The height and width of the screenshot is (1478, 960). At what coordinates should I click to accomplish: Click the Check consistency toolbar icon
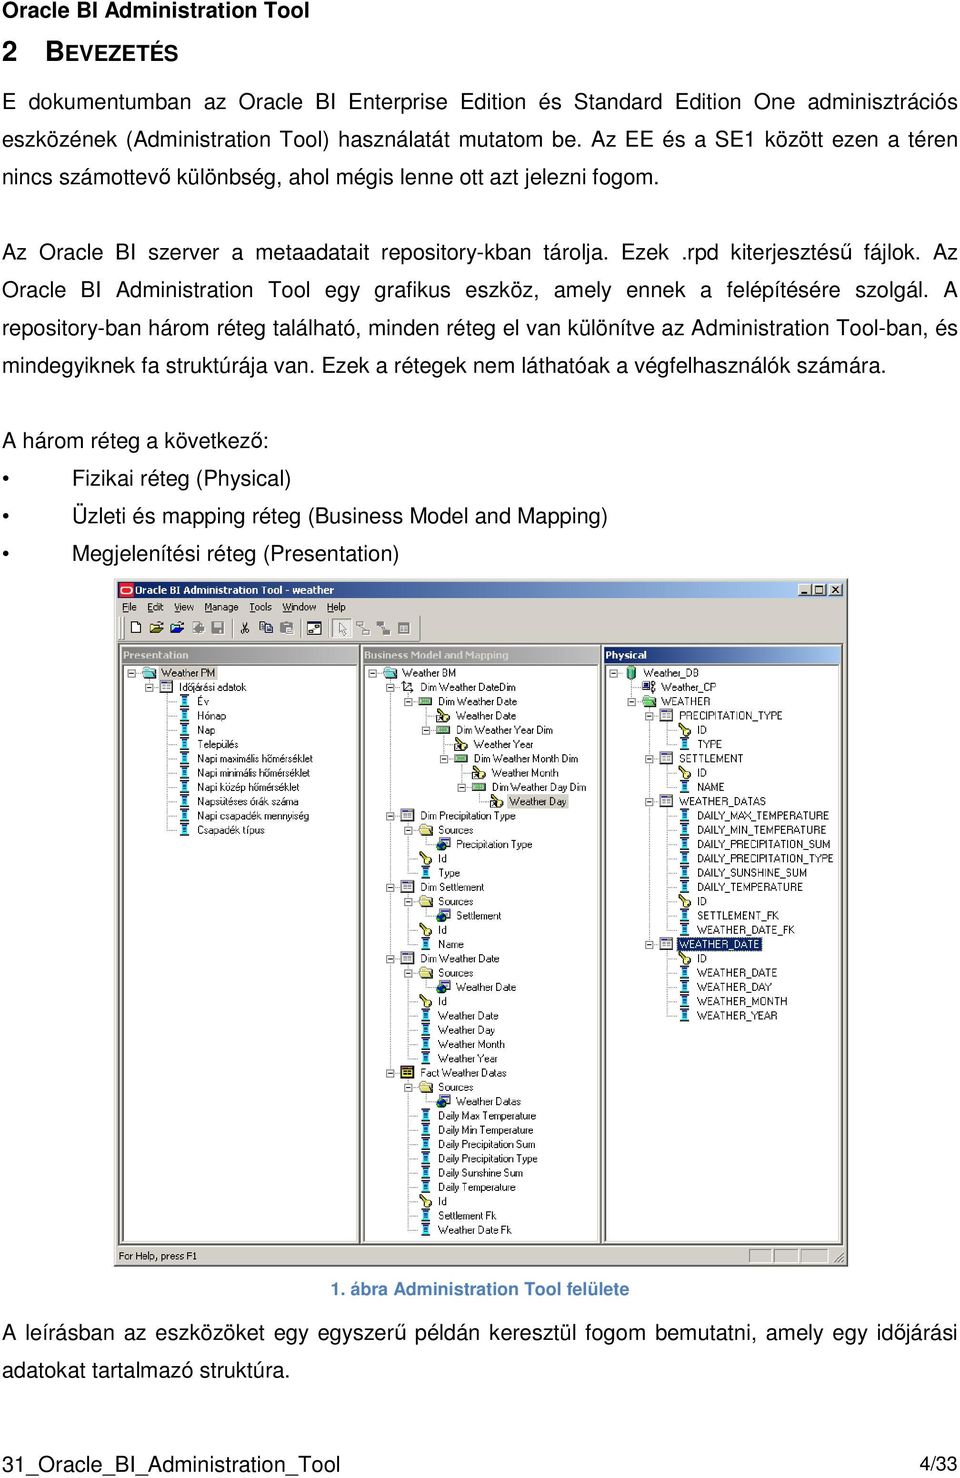(314, 628)
